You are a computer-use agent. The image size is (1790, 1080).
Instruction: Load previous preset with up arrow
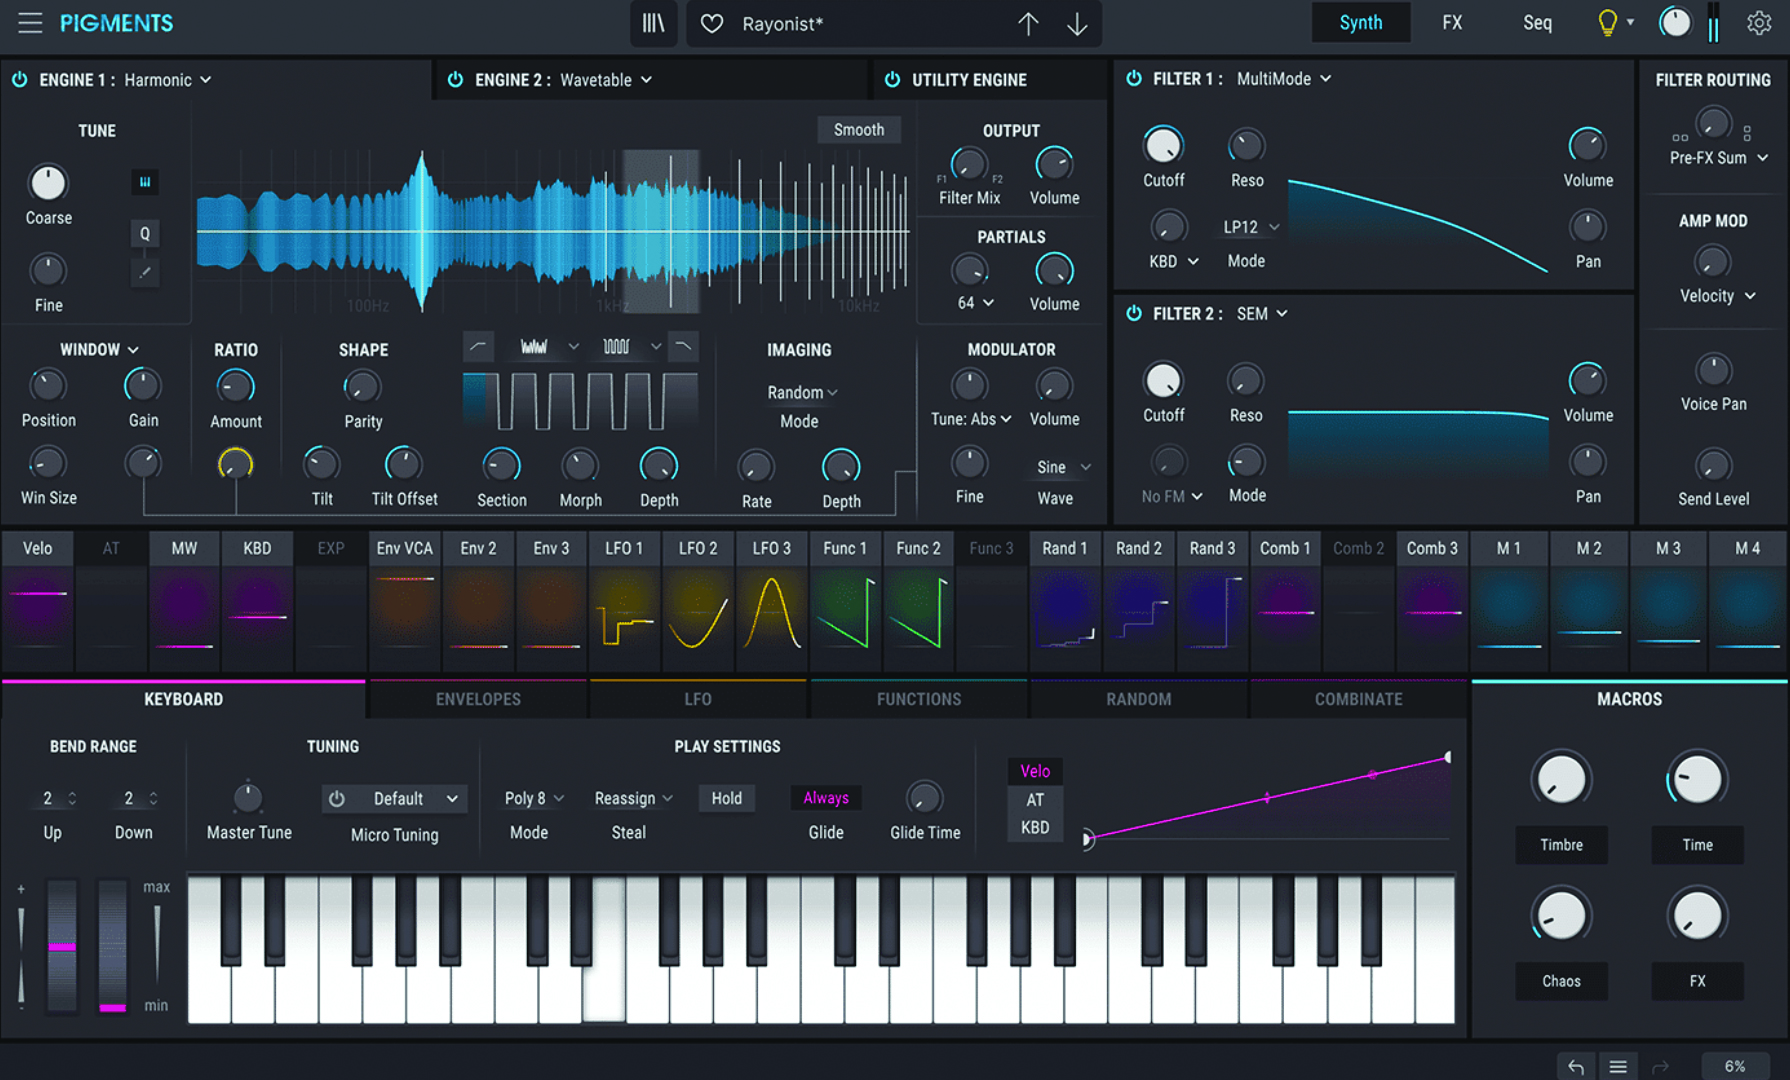click(1028, 23)
